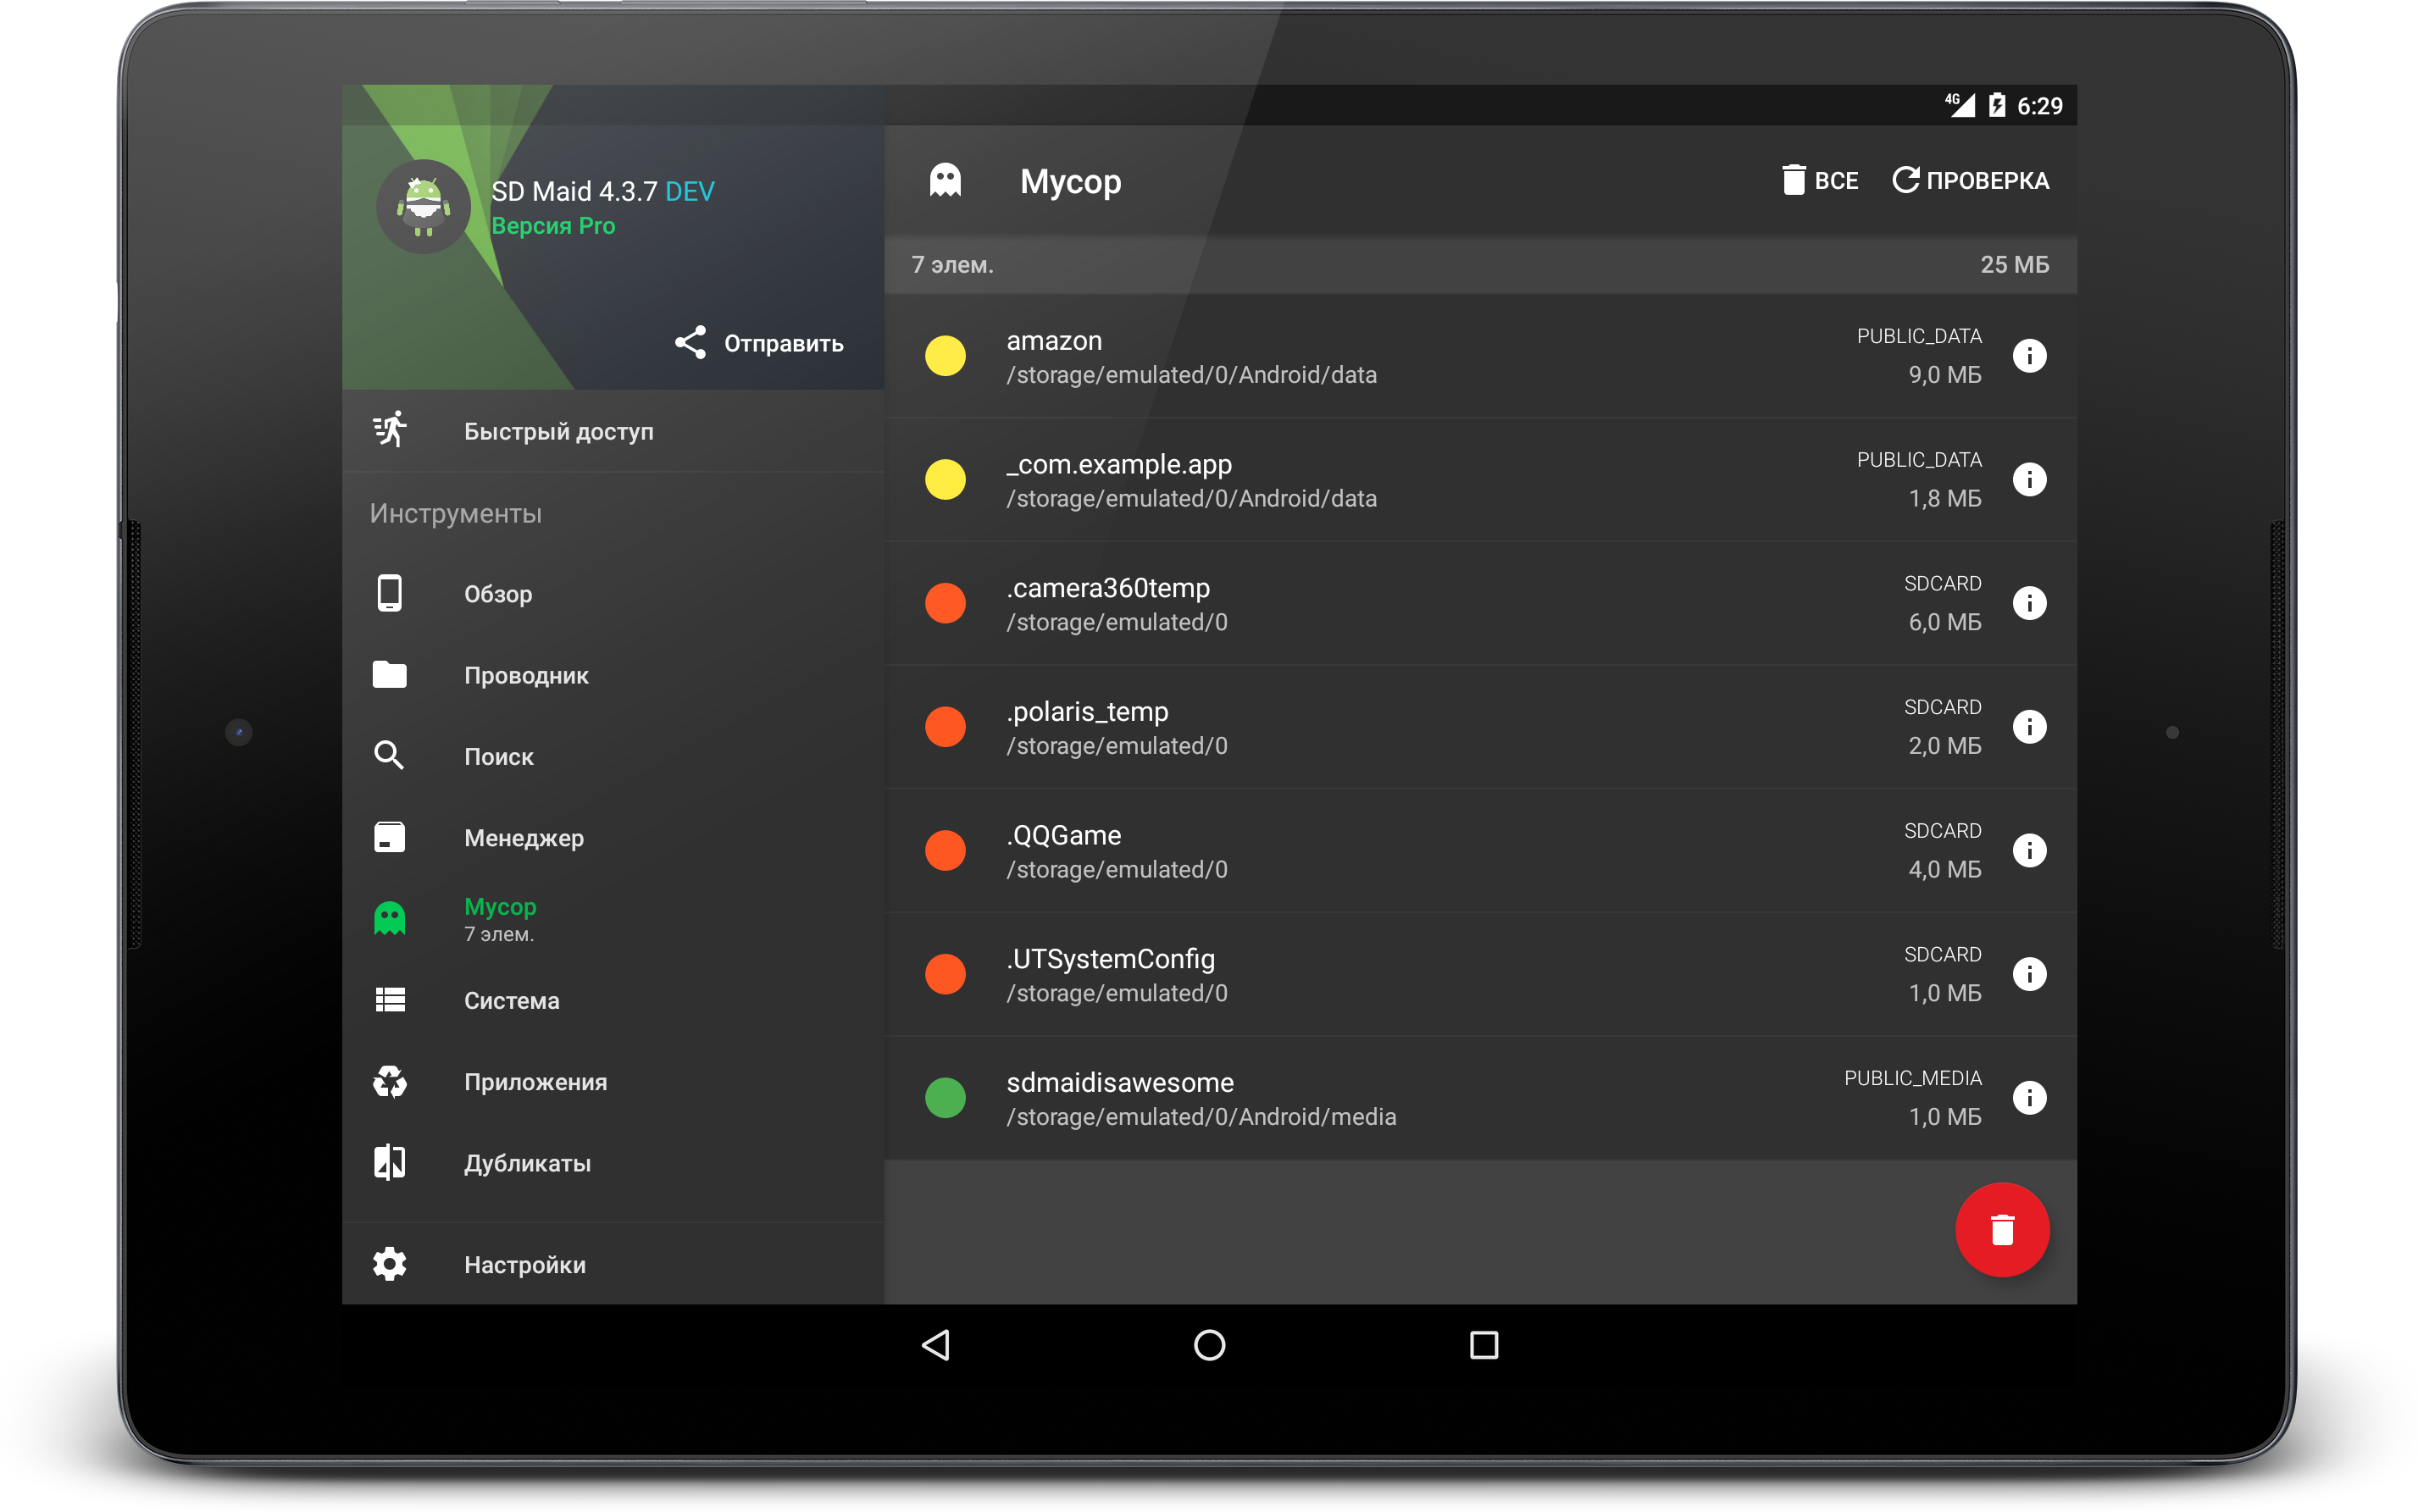Select Мусор in the sidebar

pos(613,919)
